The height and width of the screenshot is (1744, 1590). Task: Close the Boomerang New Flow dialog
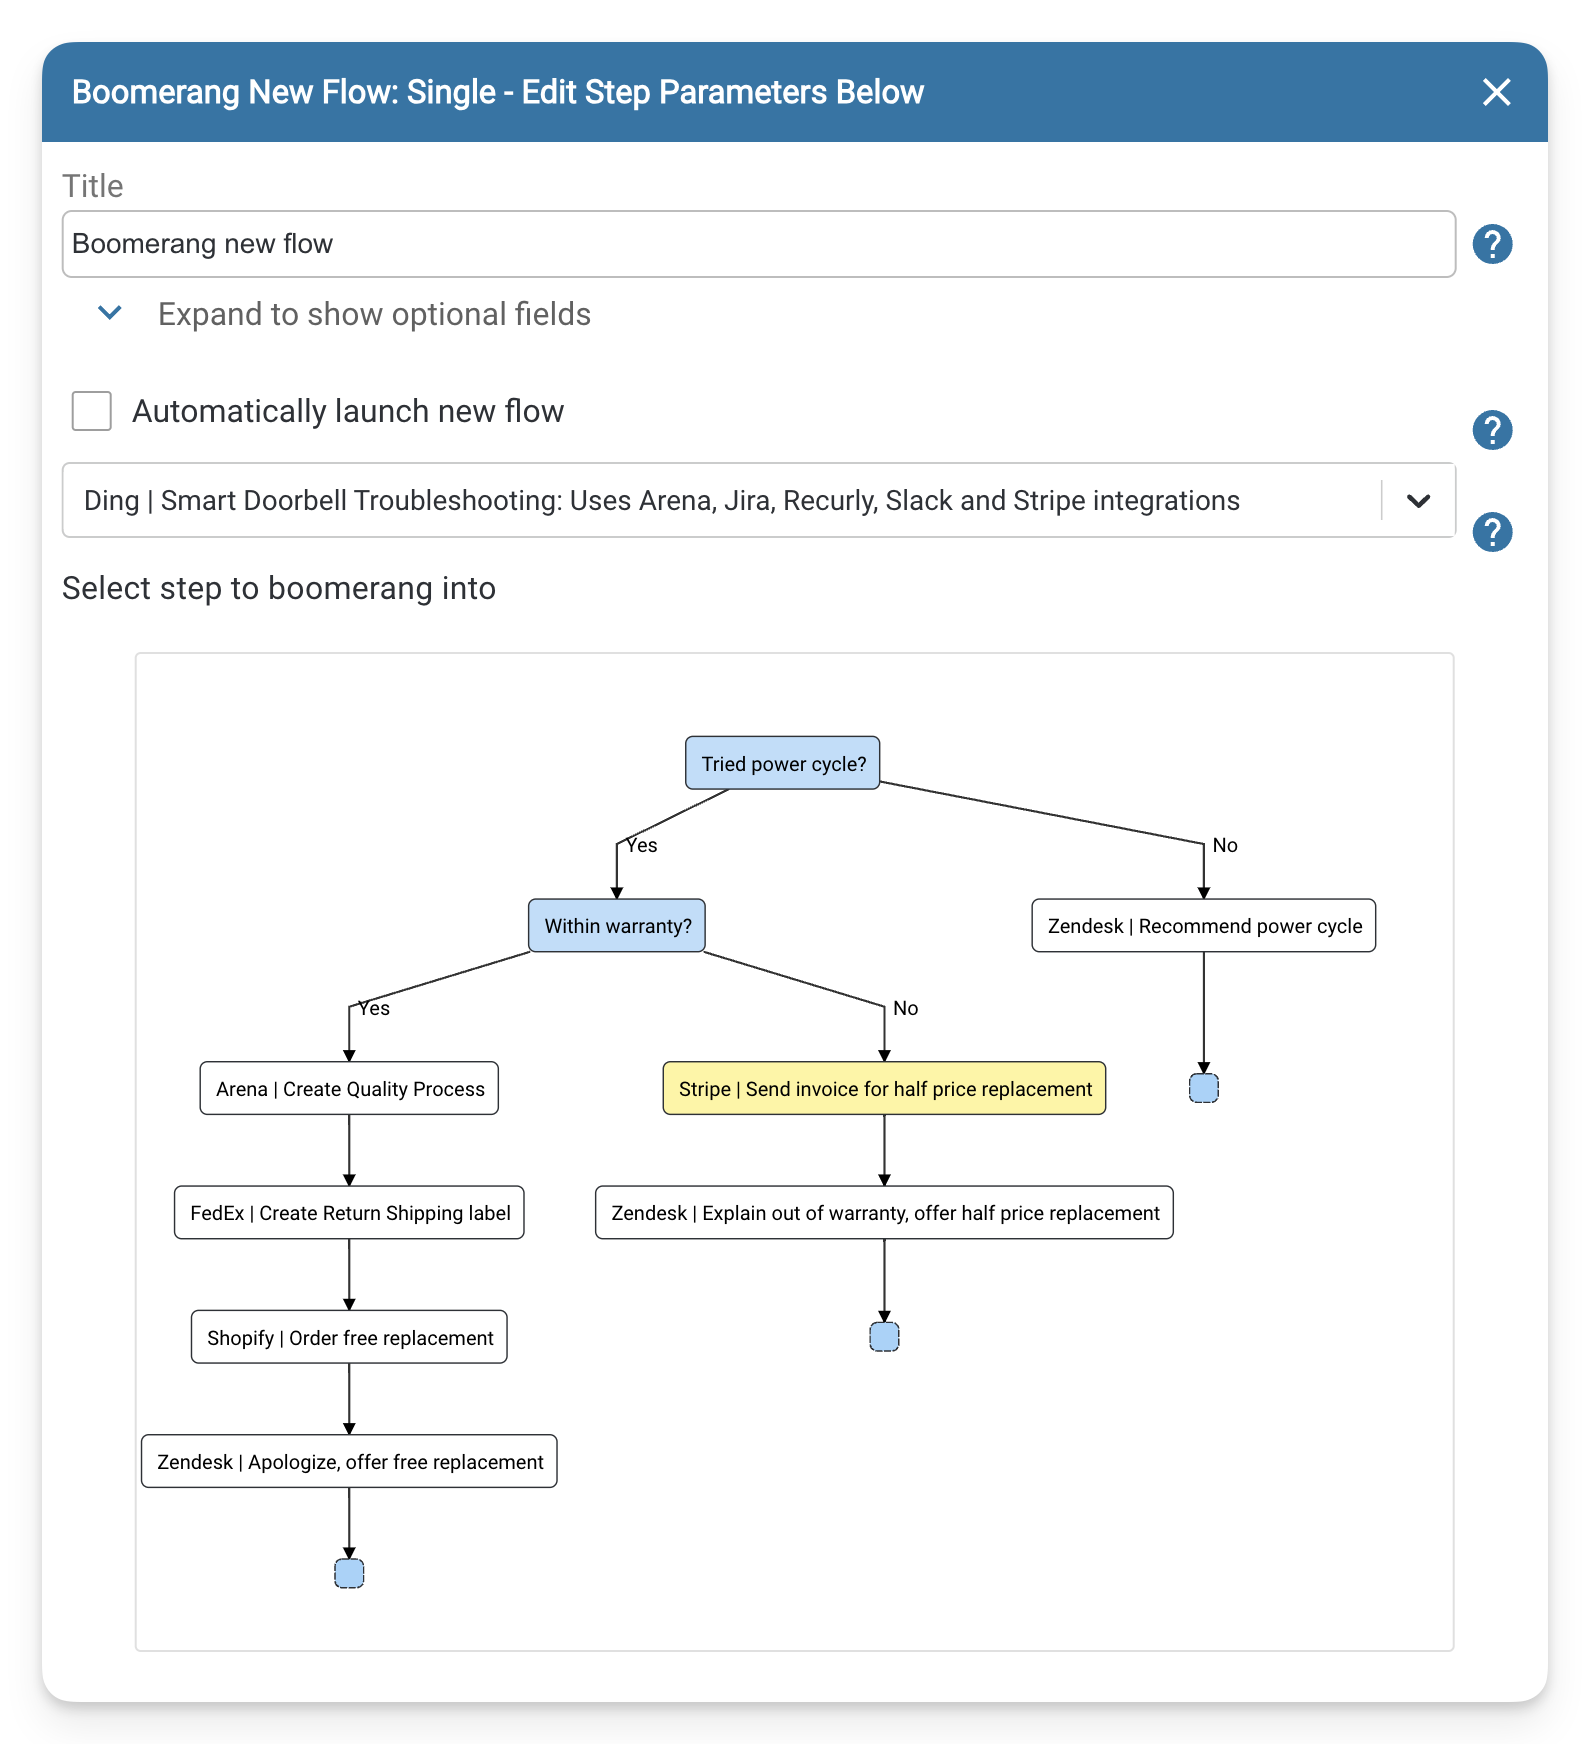click(1496, 92)
